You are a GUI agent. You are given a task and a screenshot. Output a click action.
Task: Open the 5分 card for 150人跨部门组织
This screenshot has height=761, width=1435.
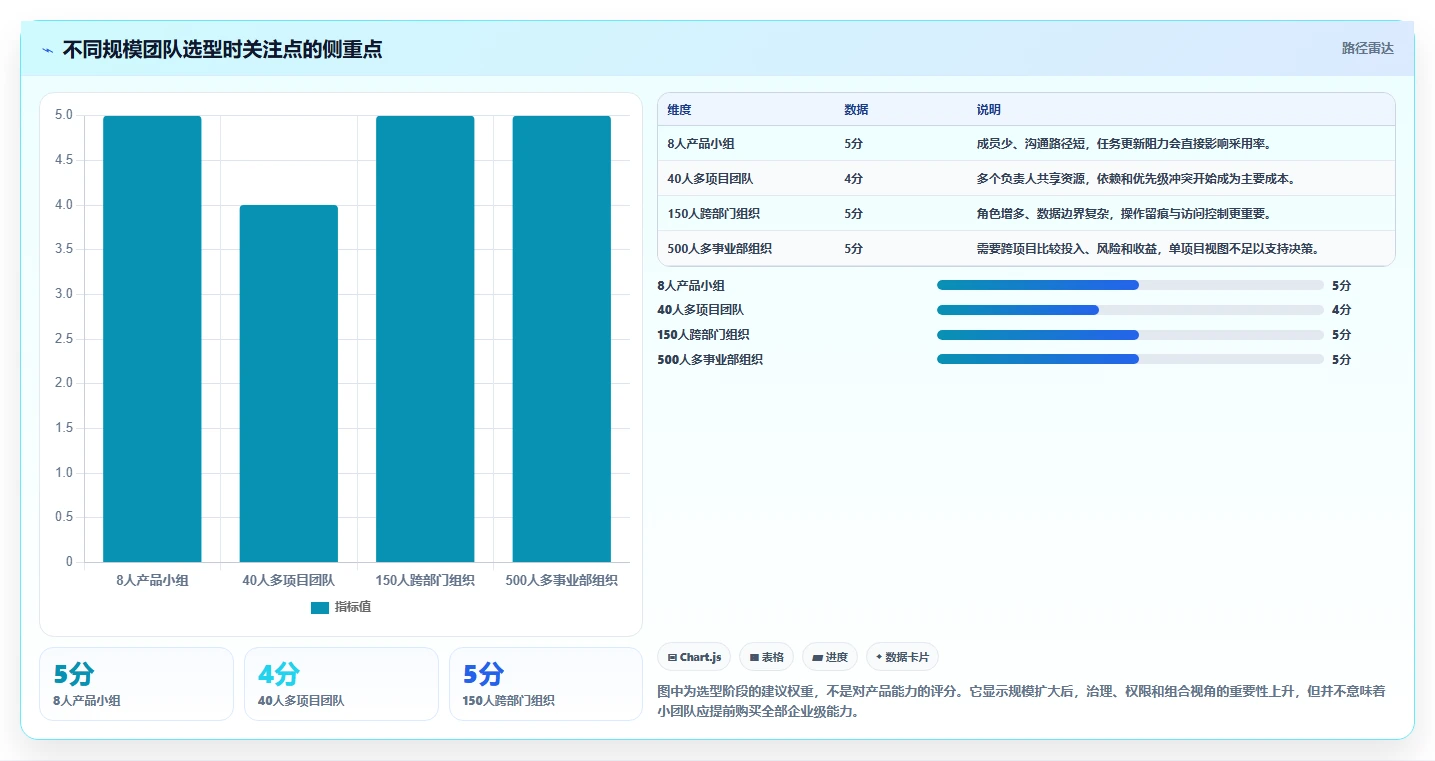click(546, 684)
